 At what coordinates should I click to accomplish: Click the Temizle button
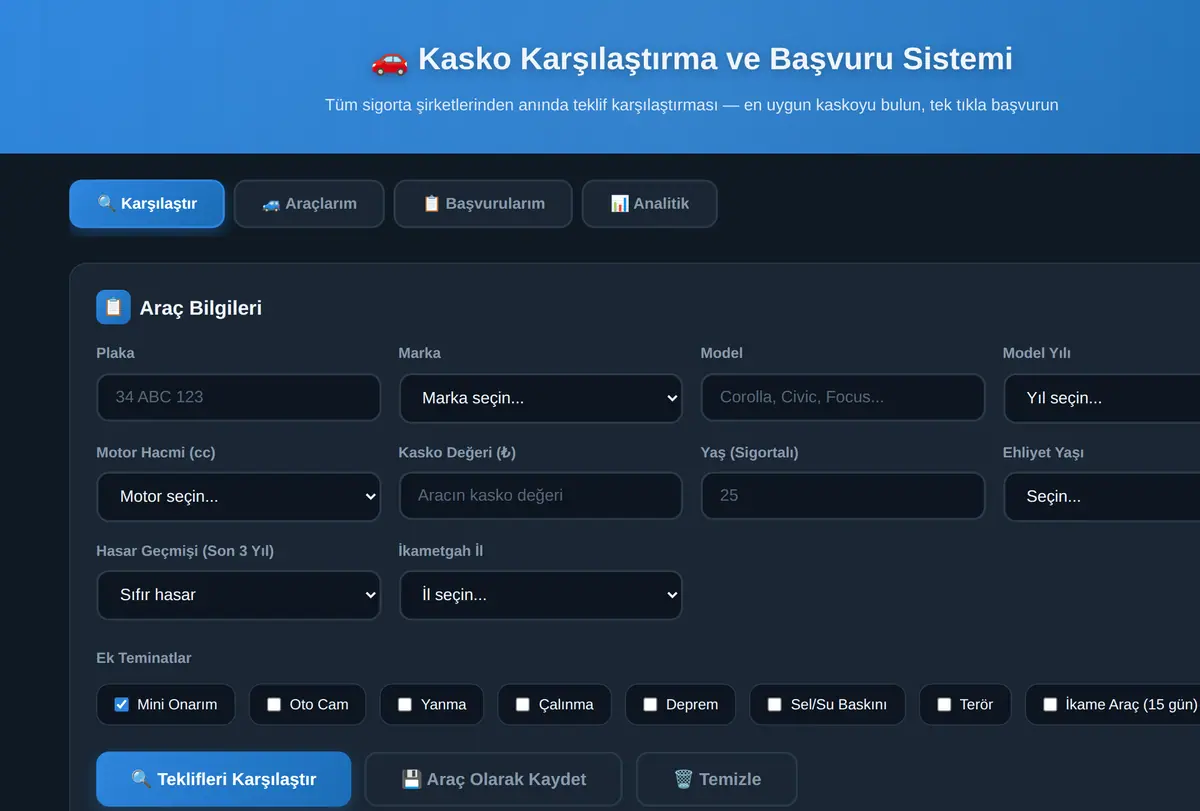(x=717, y=779)
